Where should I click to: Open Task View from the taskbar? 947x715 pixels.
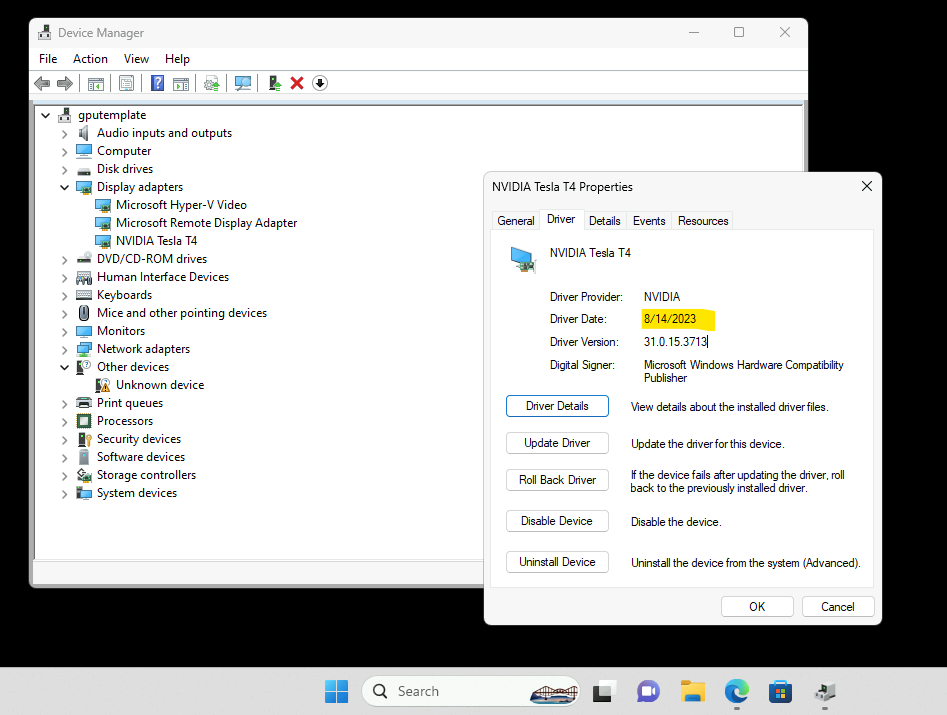click(603, 691)
